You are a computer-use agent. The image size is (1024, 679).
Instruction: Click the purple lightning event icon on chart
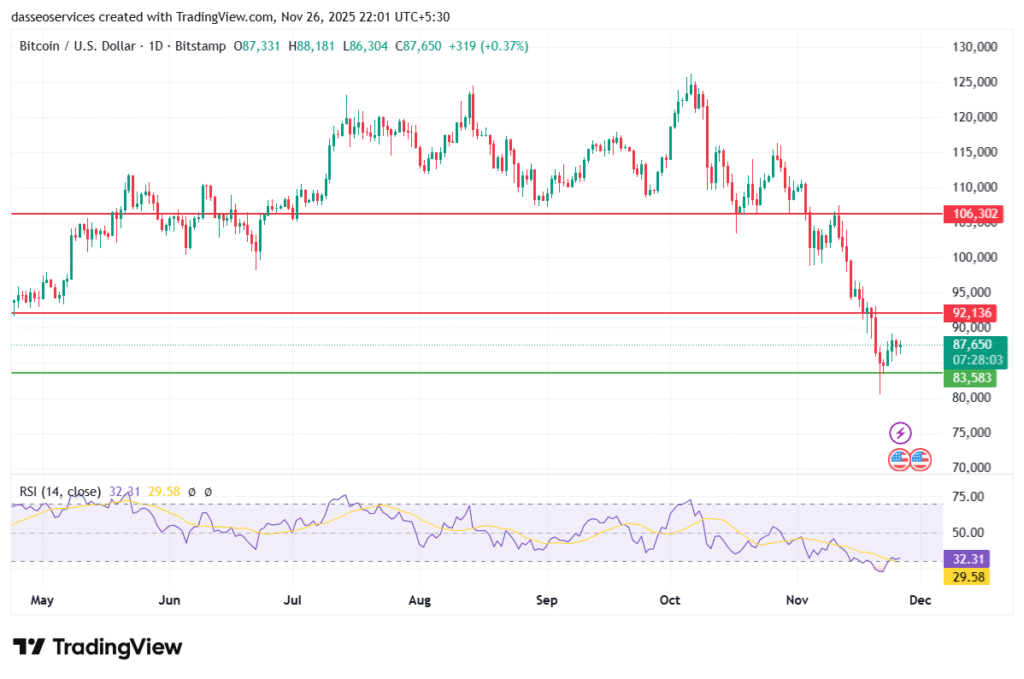pos(899,433)
